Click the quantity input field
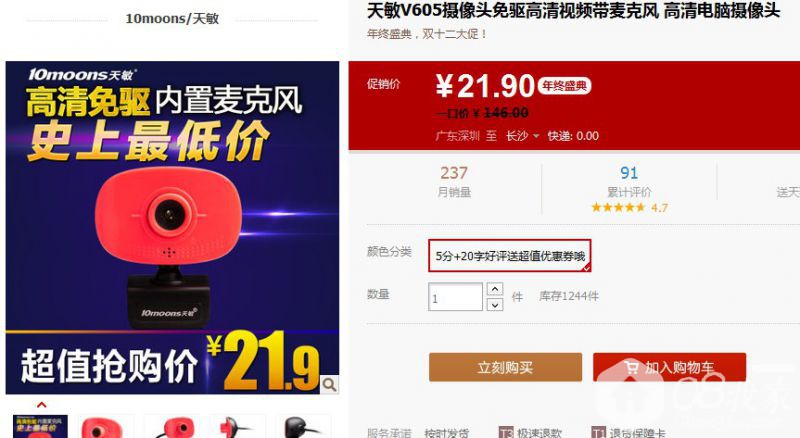 click(x=455, y=297)
